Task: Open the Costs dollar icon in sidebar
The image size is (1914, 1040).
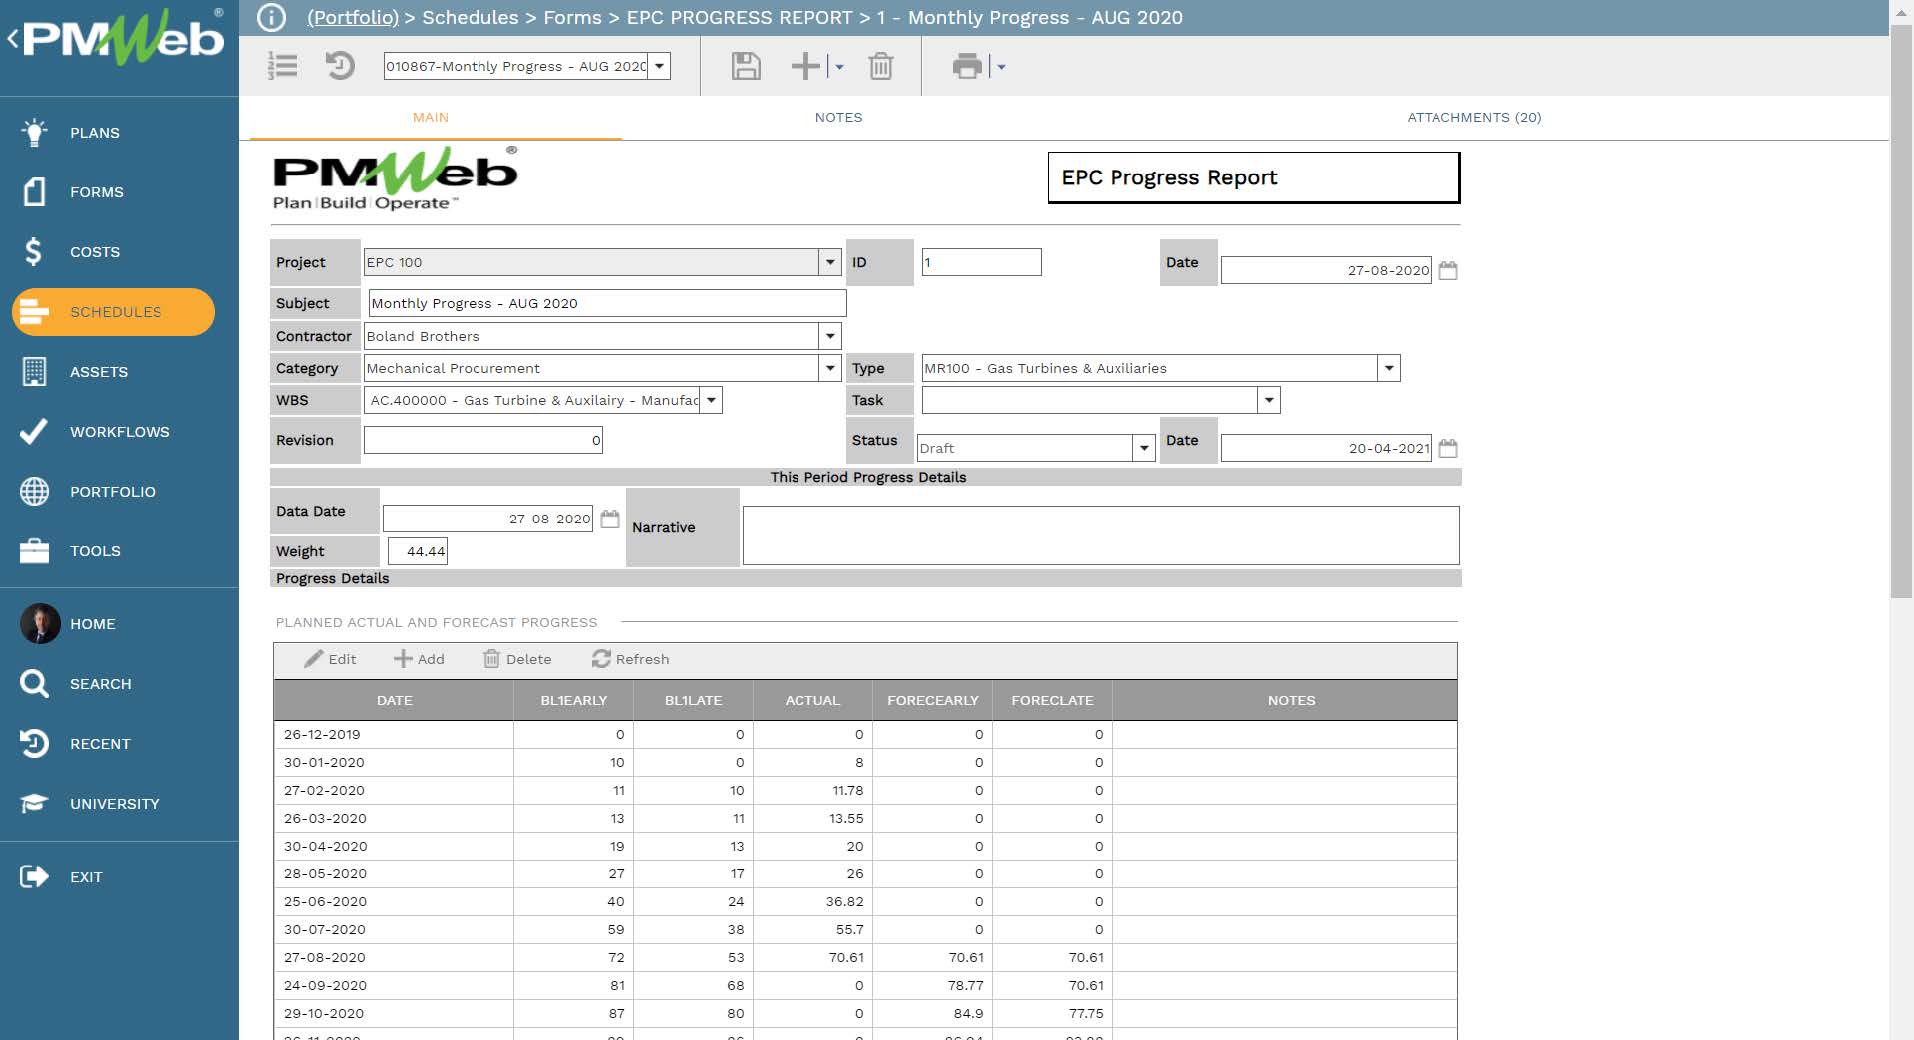Action: coord(34,251)
